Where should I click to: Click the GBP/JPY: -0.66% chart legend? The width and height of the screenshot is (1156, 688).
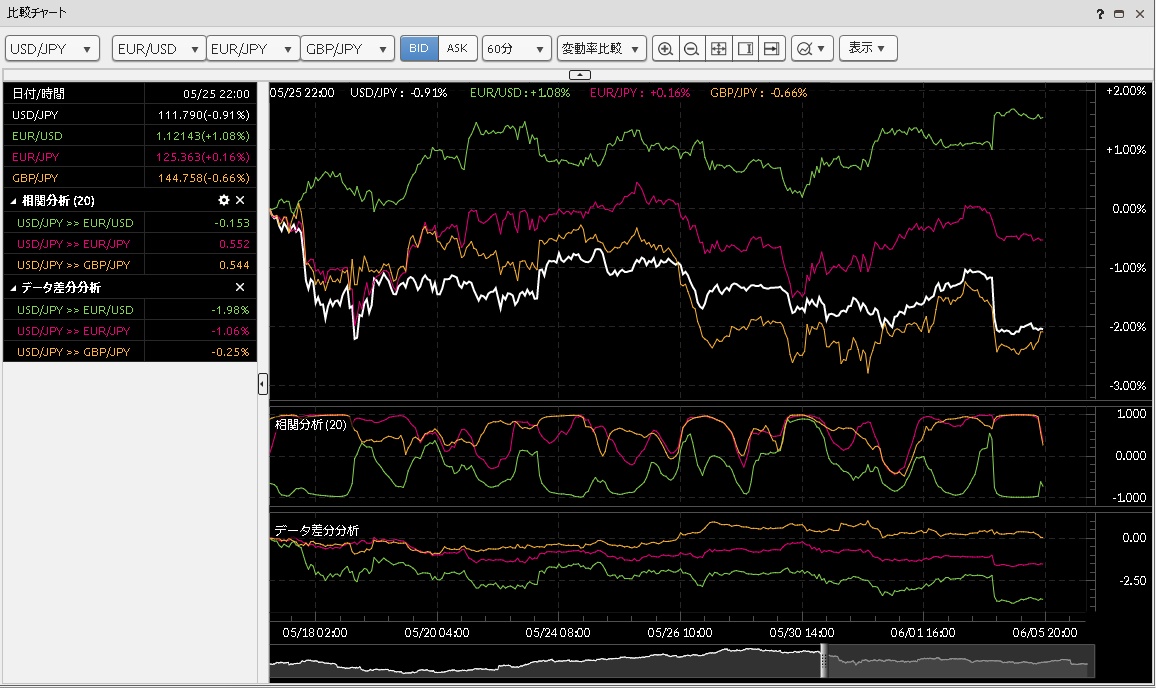(759, 93)
